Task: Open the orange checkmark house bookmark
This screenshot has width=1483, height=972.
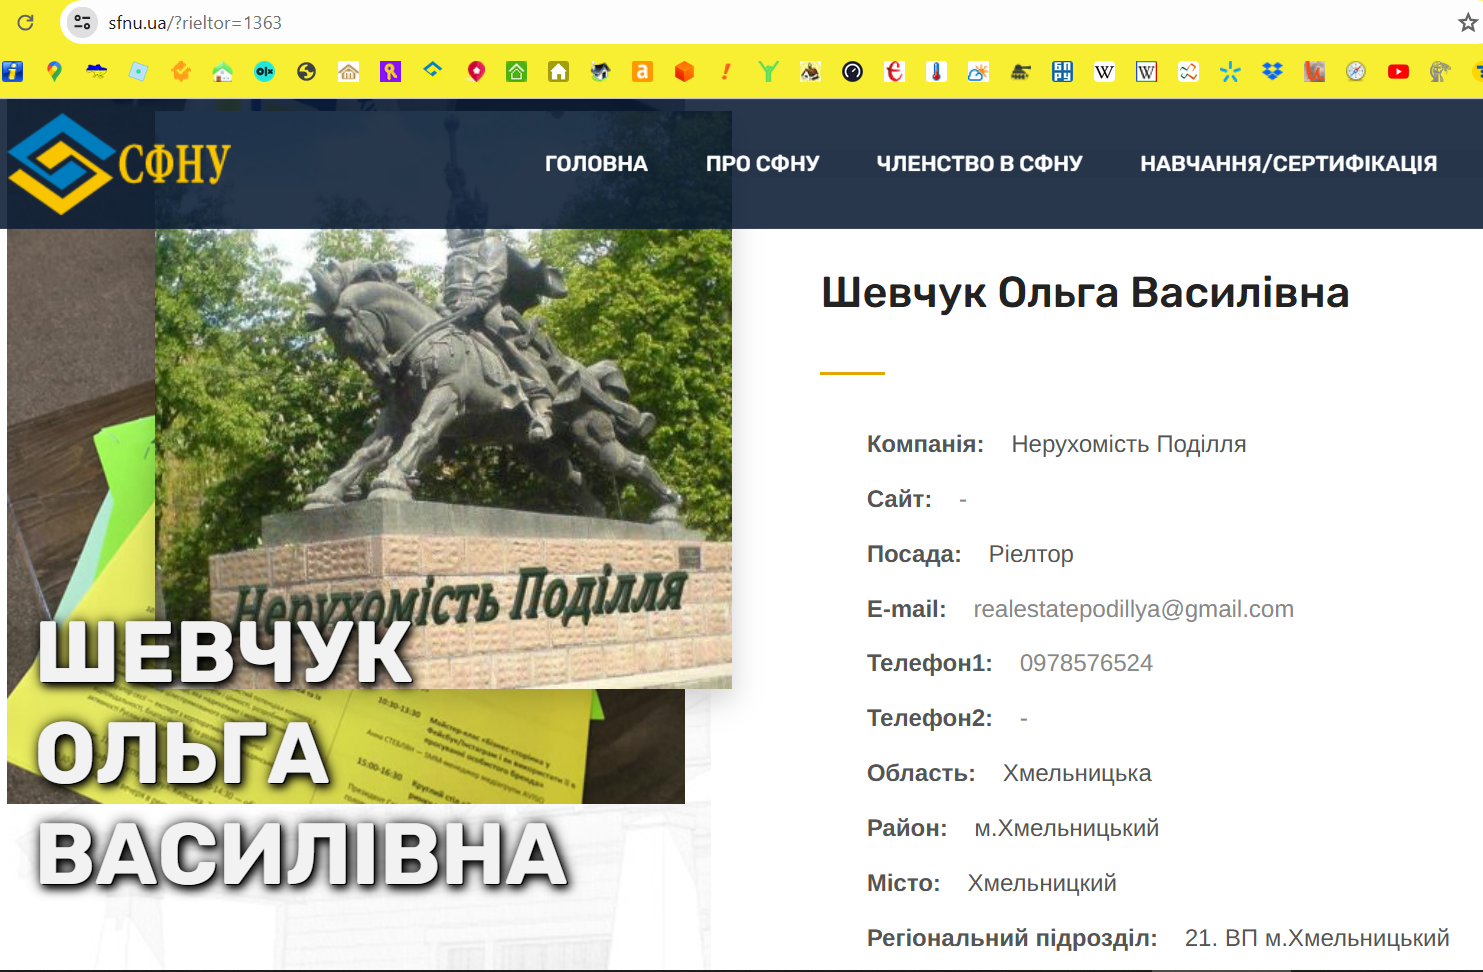Action: pos(181,71)
